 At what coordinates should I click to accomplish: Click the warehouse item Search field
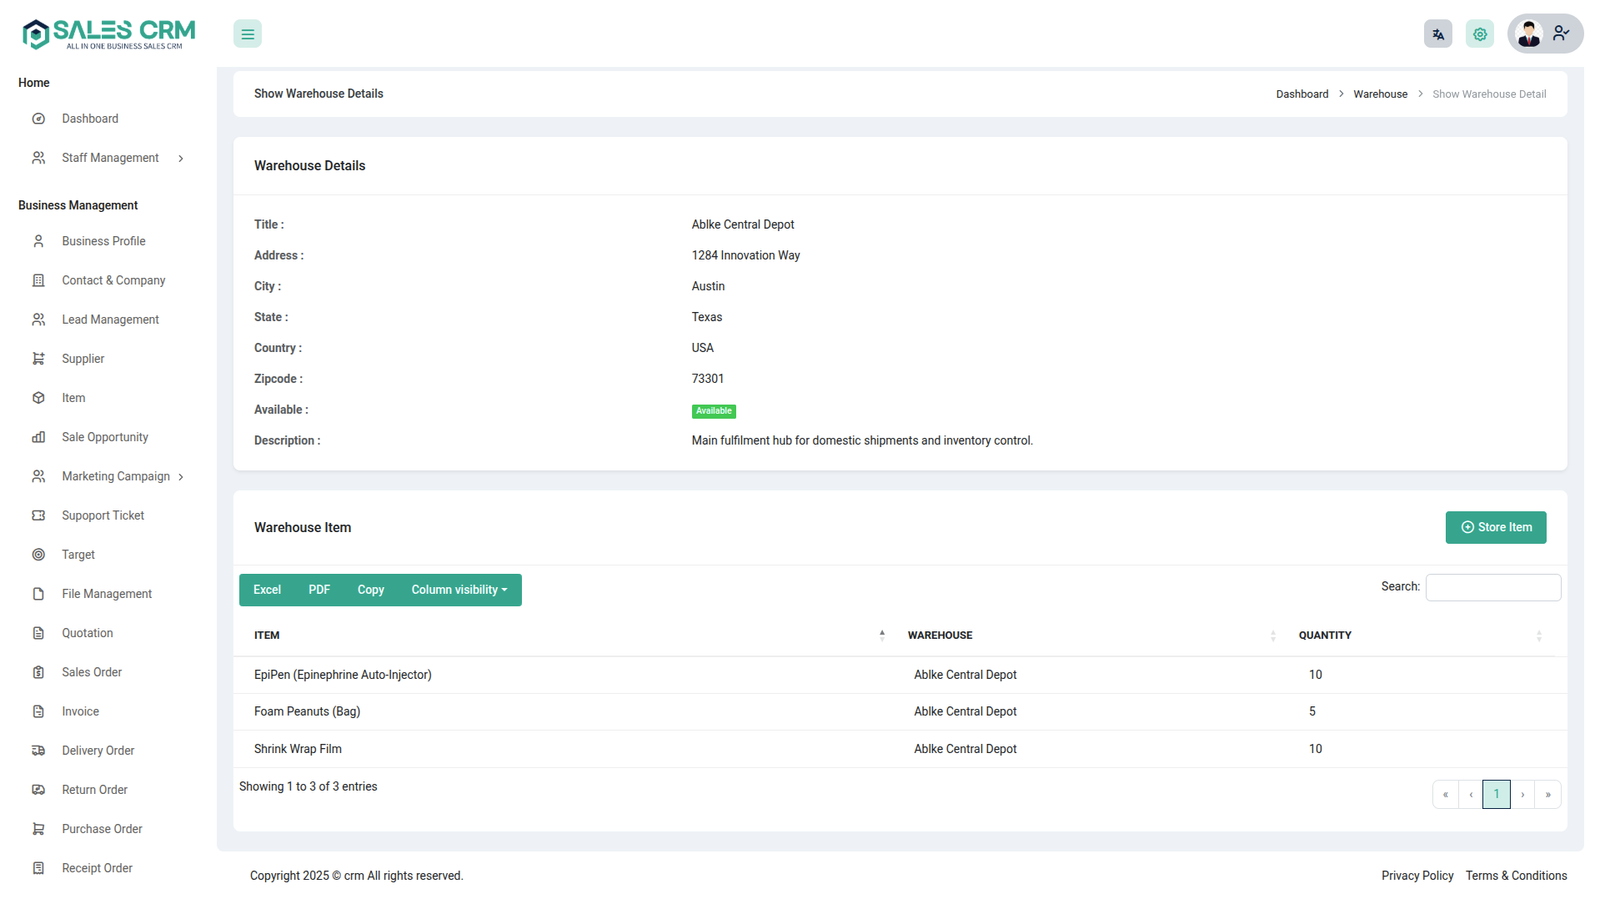coord(1492,588)
